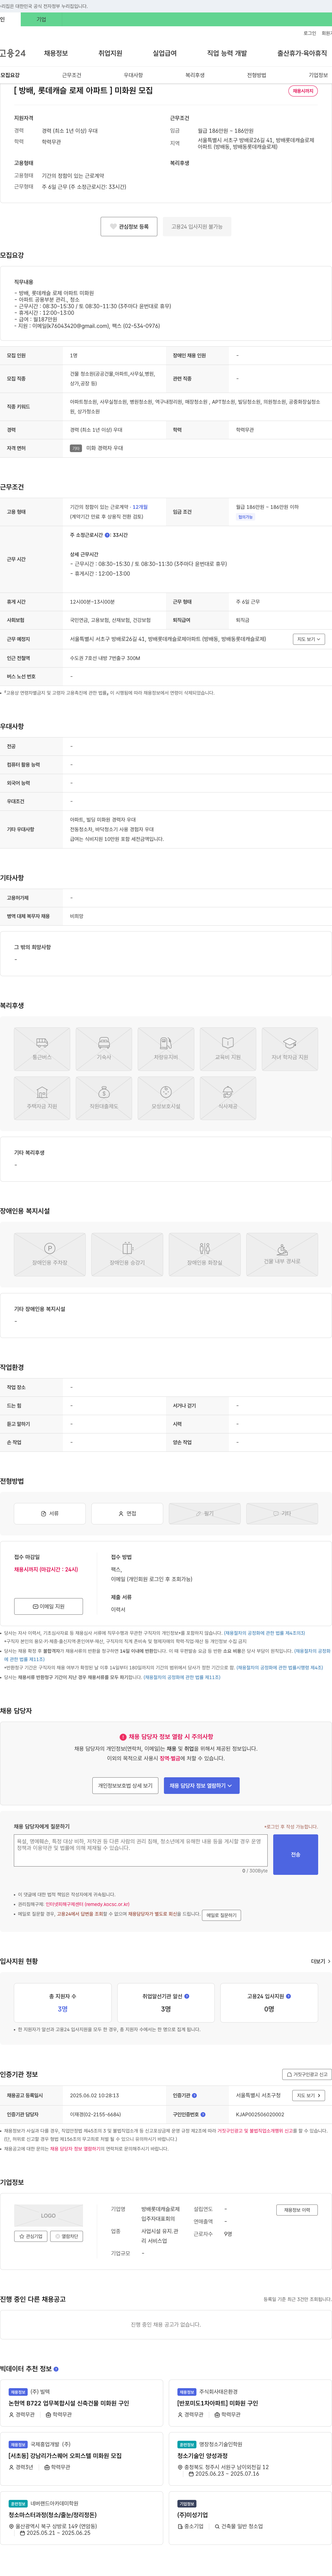Click the company LOGO thumbnail
This screenshot has width=332, height=2576.
pyautogui.click(x=48, y=2215)
